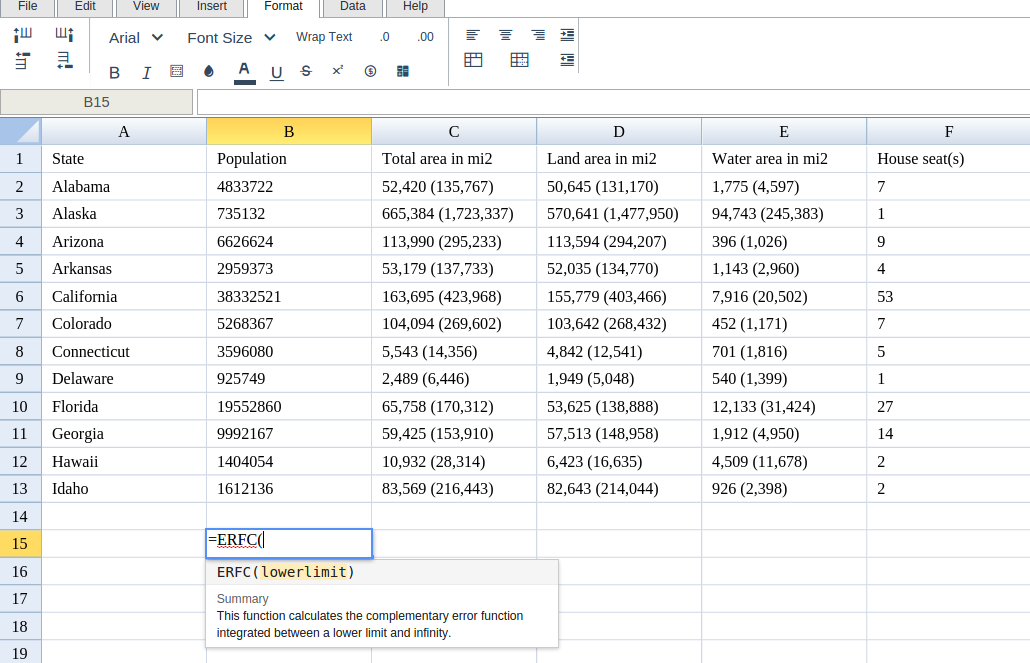Click the formula bar input field
The image size is (1030, 663).
[x=612, y=102]
